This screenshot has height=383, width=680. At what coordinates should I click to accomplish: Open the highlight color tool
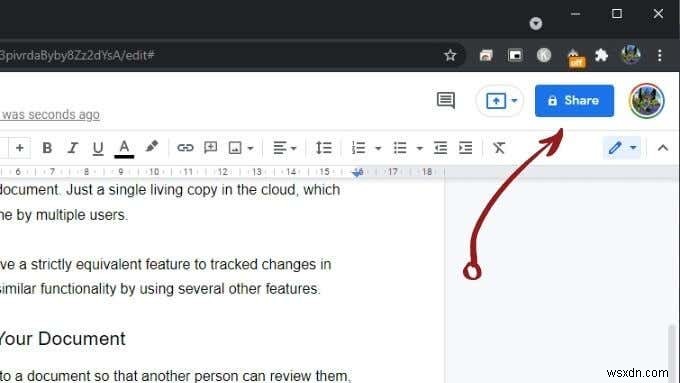click(151, 147)
